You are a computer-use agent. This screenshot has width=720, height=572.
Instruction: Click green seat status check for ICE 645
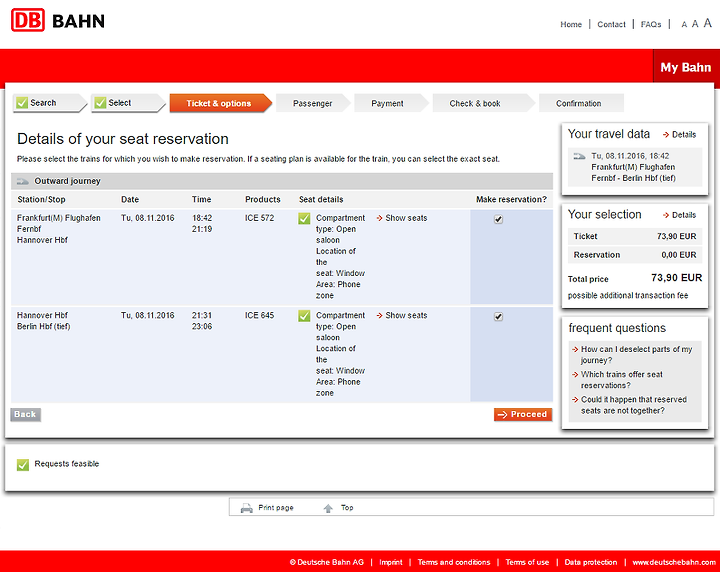[304, 316]
